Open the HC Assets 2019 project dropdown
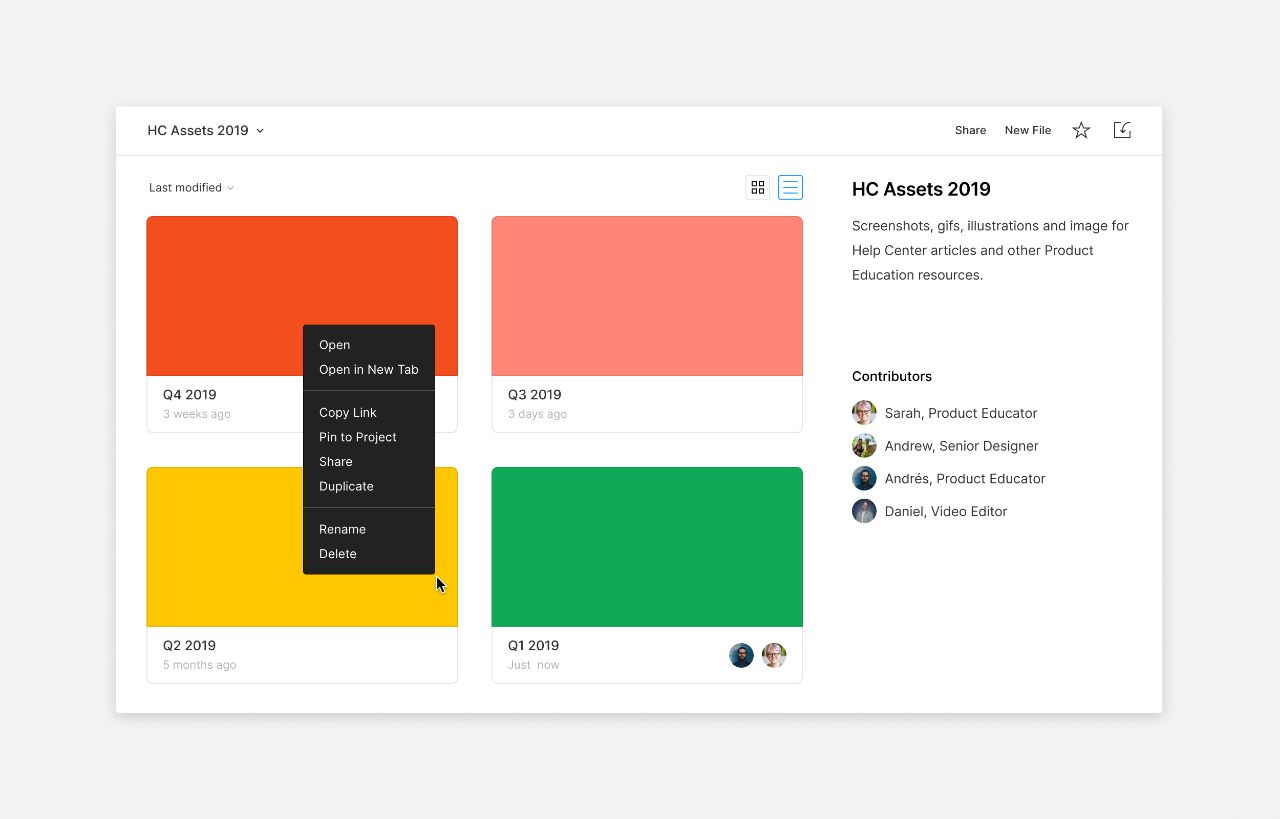This screenshot has height=819, width=1280. pyautogui.click(x=206, y=130)
